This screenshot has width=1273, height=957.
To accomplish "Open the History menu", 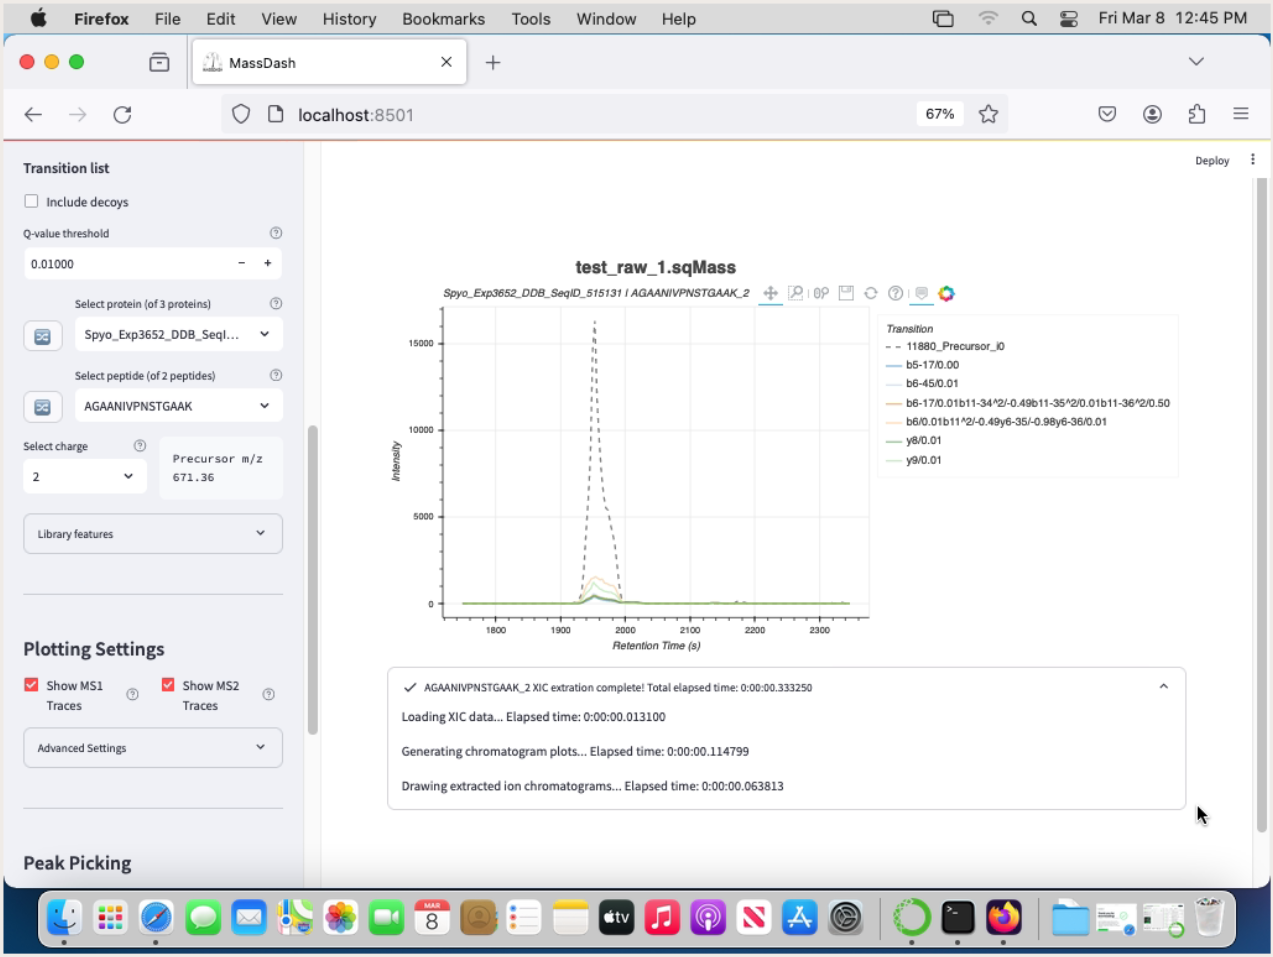I will 349,19.
